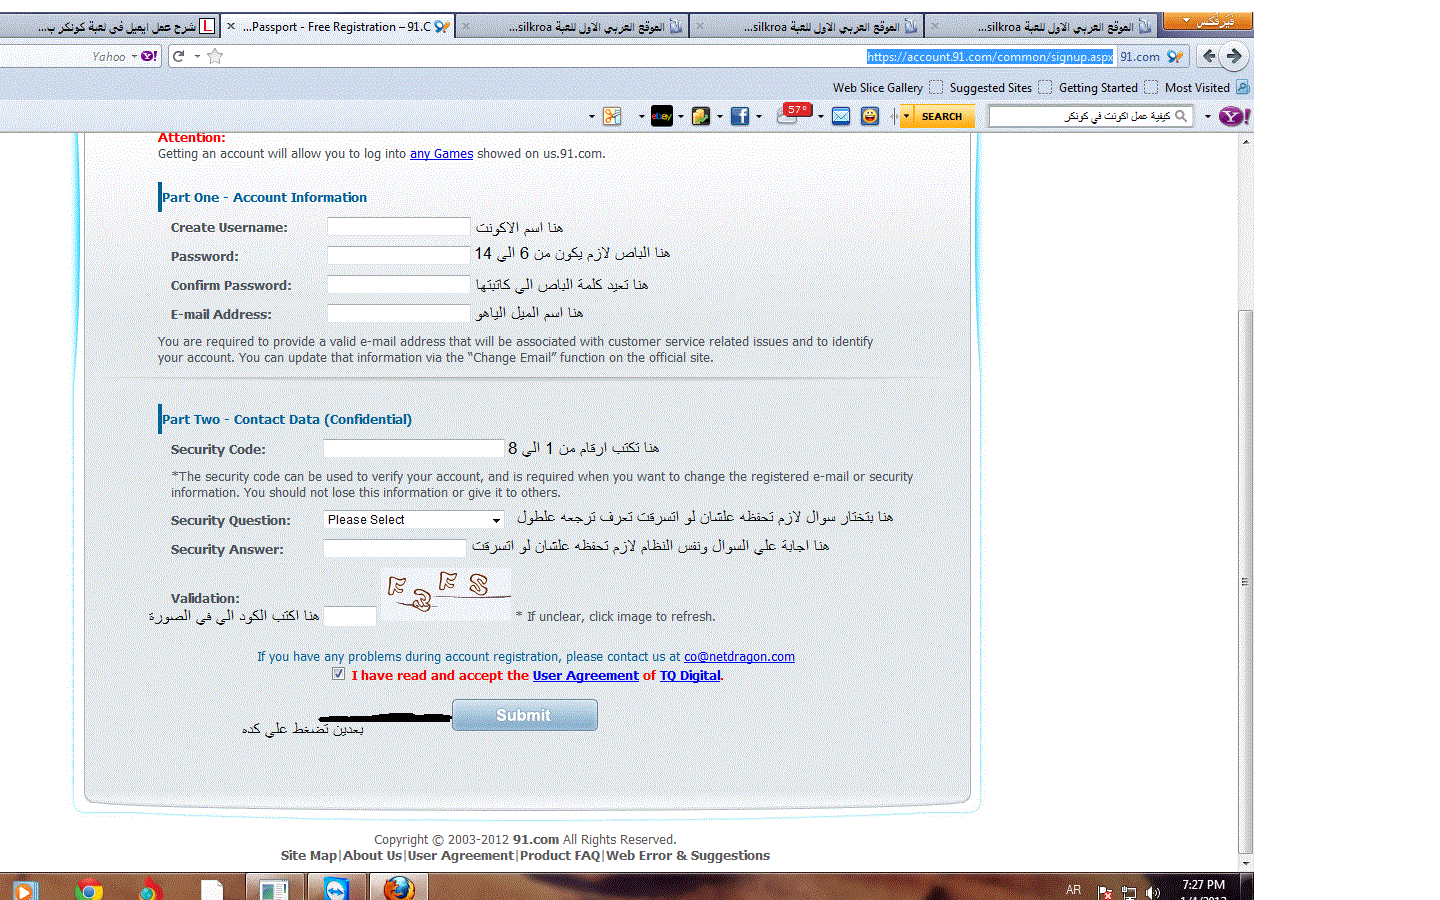Click the Validation code input field
The image size is (1440, 900).
tap(350, 616)
